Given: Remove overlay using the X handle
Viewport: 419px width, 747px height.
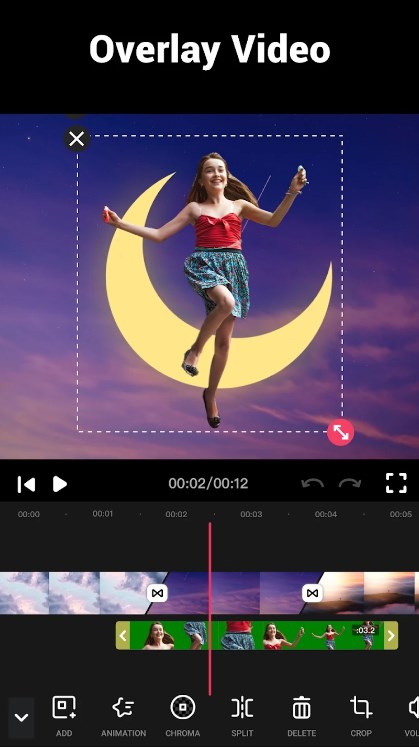Looking at the screenshot, I should click(77, 139).
